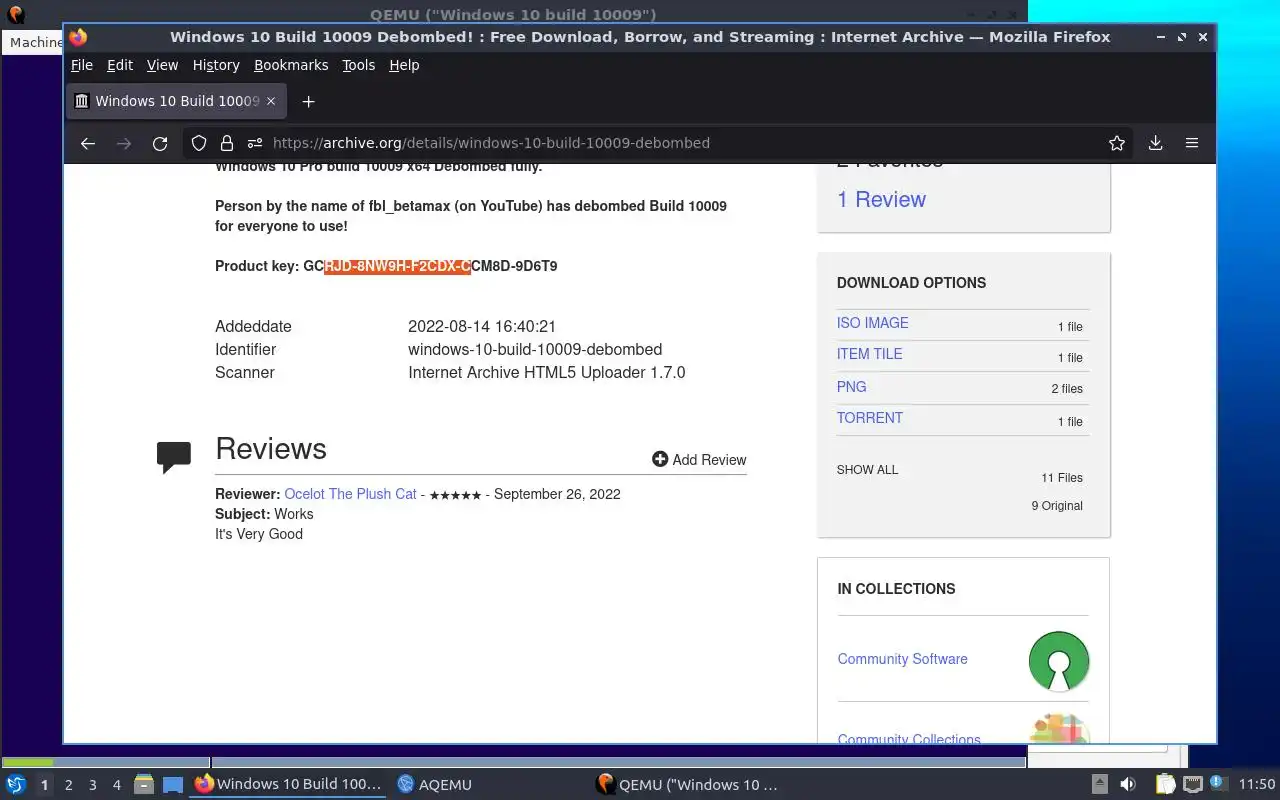Go back to the previous page
This screenshot has height=800, width=1280.
click(x=88, y=143)
